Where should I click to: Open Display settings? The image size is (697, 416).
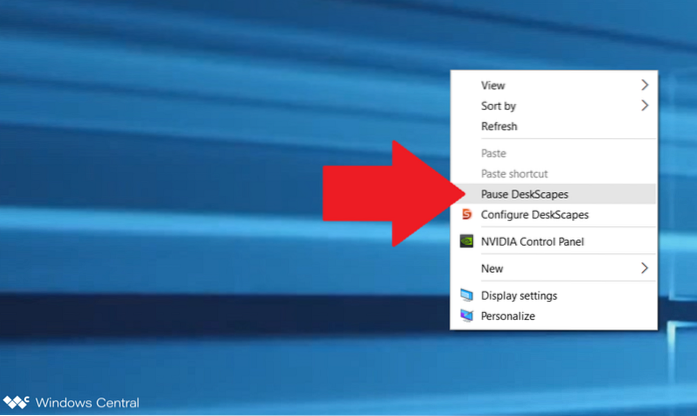point(519,296)
